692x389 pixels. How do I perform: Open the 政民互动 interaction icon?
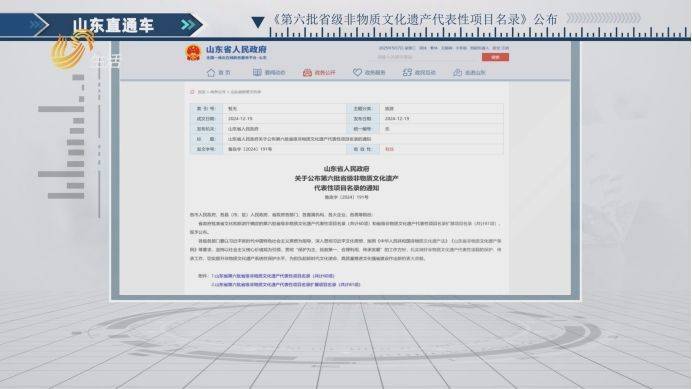point(407,72)
